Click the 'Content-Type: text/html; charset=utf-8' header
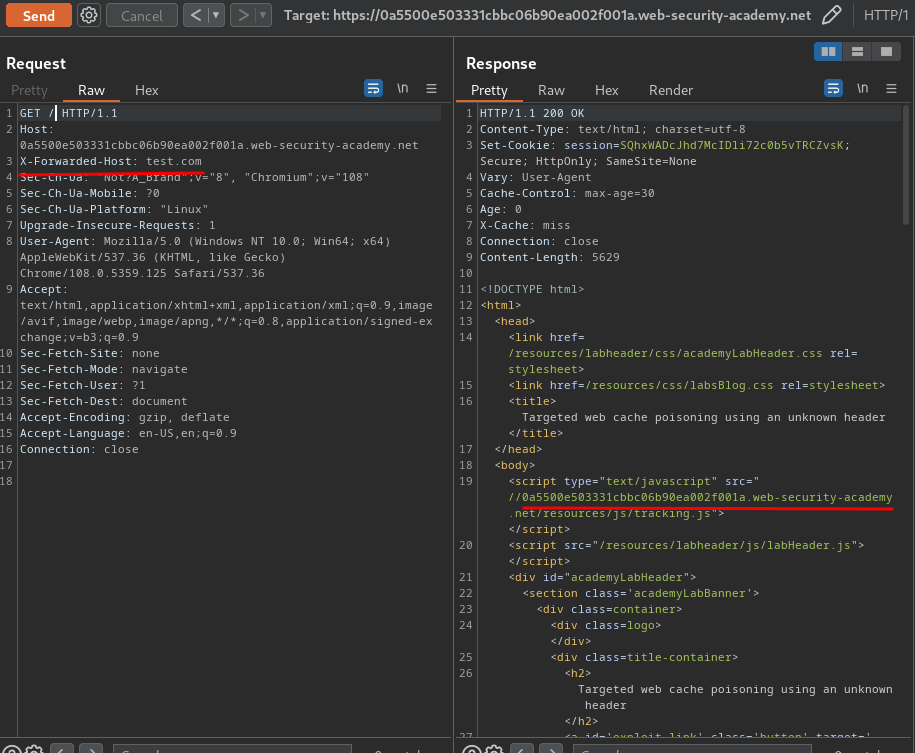Screen dimensions: 915x753 [613, 129]
